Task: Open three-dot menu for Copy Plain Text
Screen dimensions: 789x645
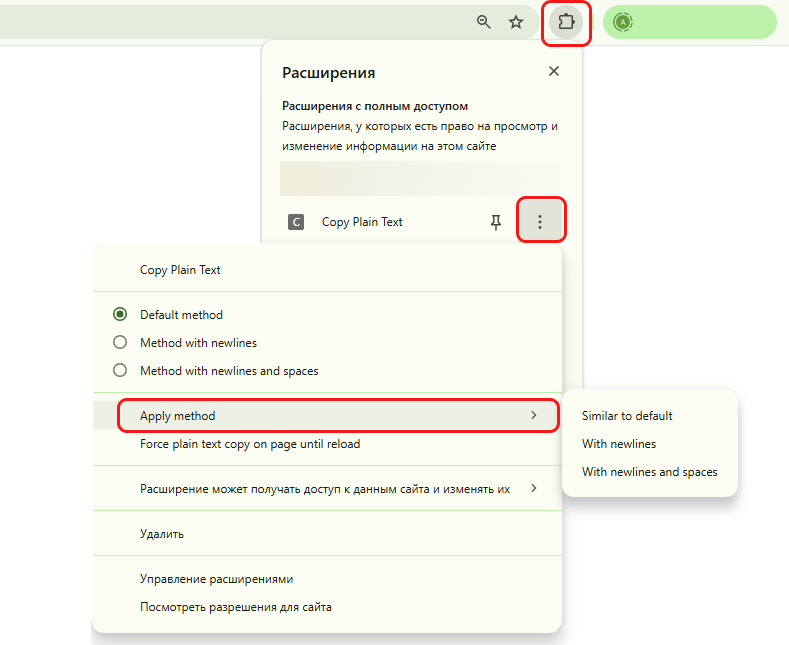Action: pos(540,222)
